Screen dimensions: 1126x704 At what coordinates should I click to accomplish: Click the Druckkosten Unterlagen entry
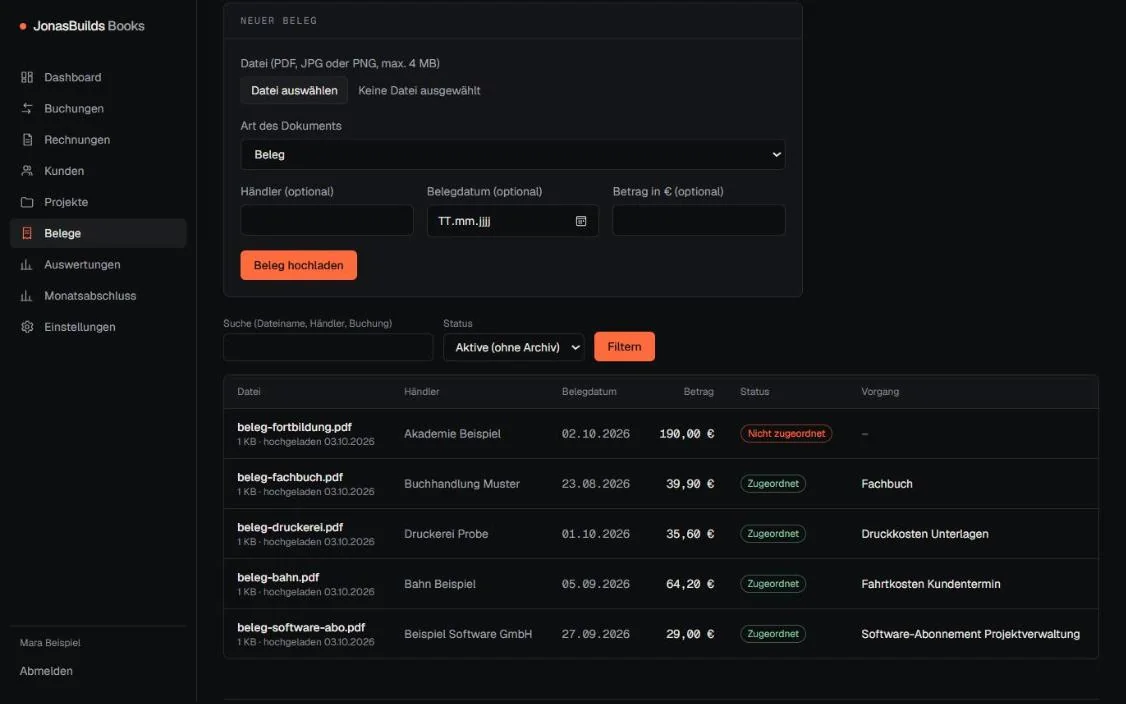click(x=925, y=534)
